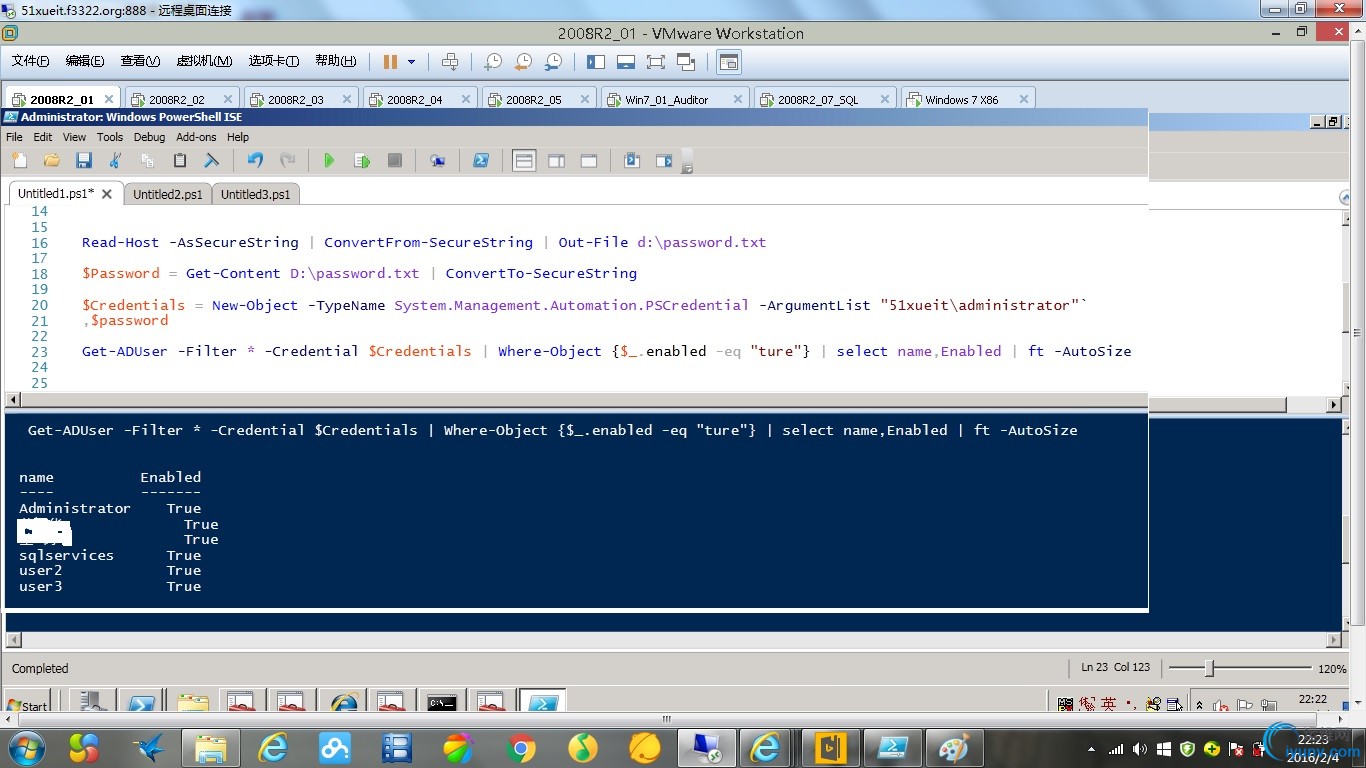Screen dimensions: 1366x768
Task: Open the Debug menu
Action: pos(149,137)
